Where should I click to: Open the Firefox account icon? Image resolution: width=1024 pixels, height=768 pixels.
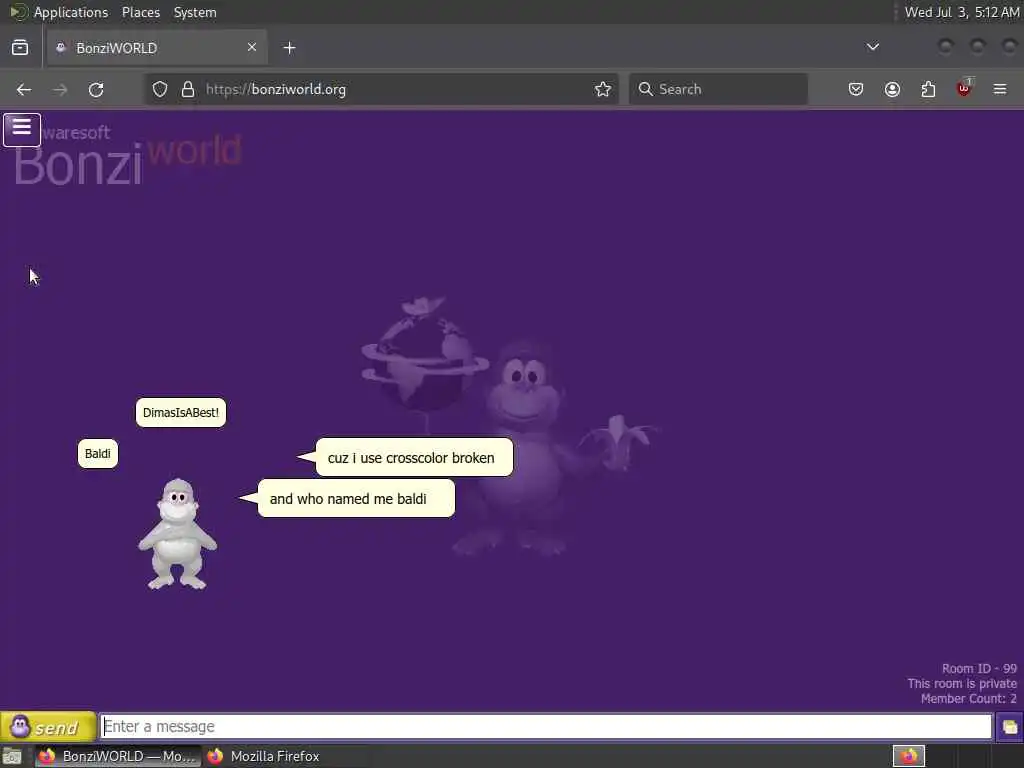(892, 89)
